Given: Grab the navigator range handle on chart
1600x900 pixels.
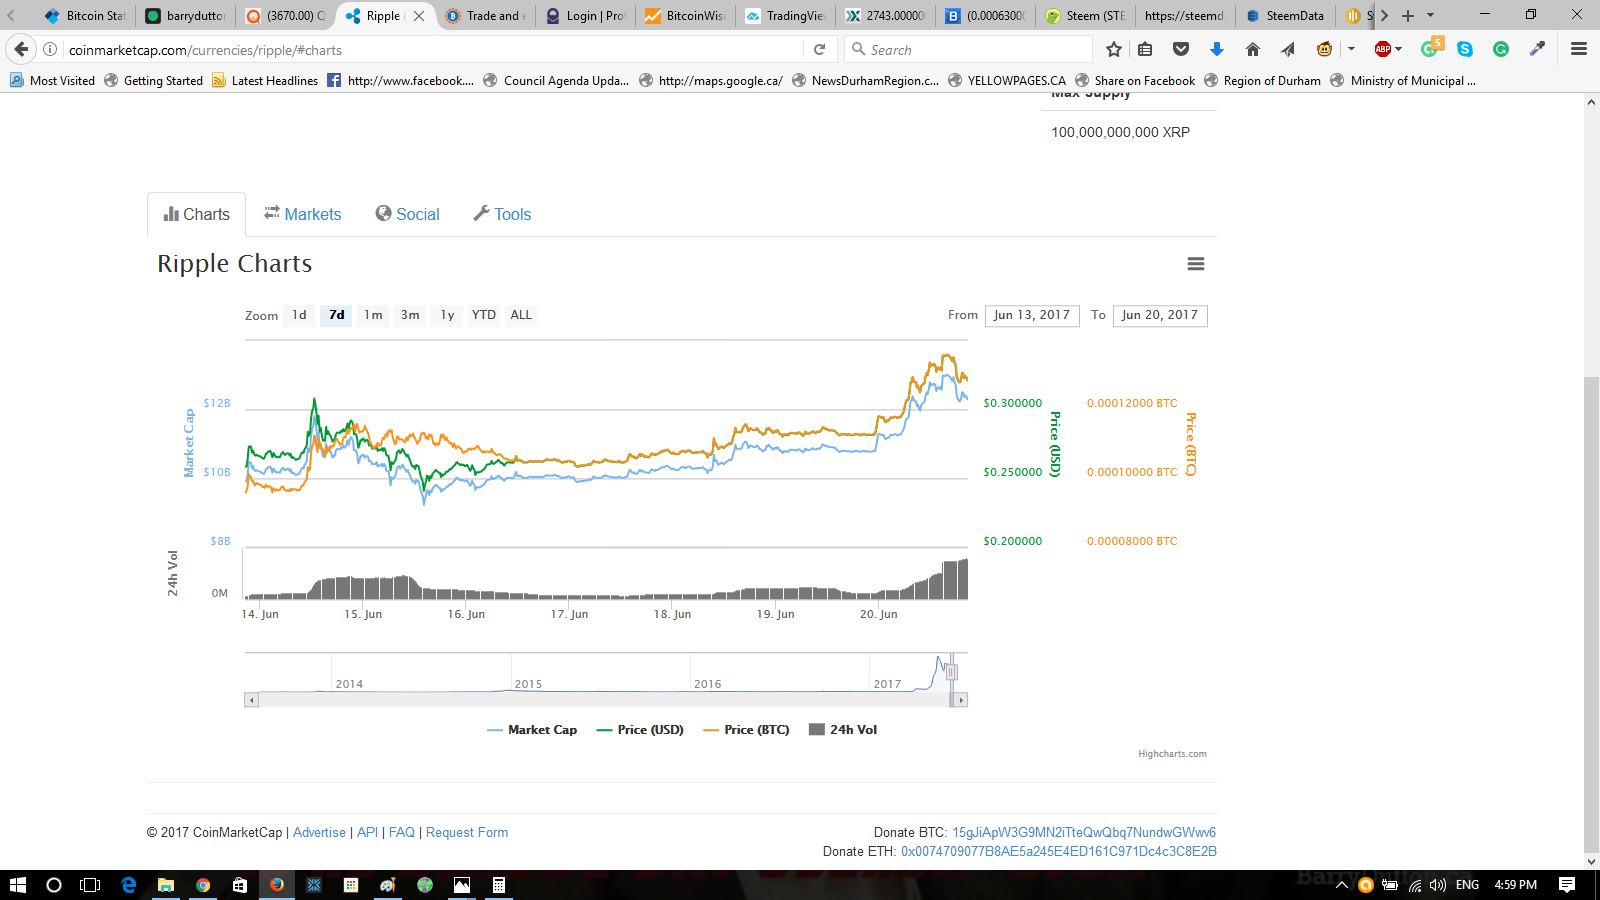Looking at the screenshot, I should point(952,672).
